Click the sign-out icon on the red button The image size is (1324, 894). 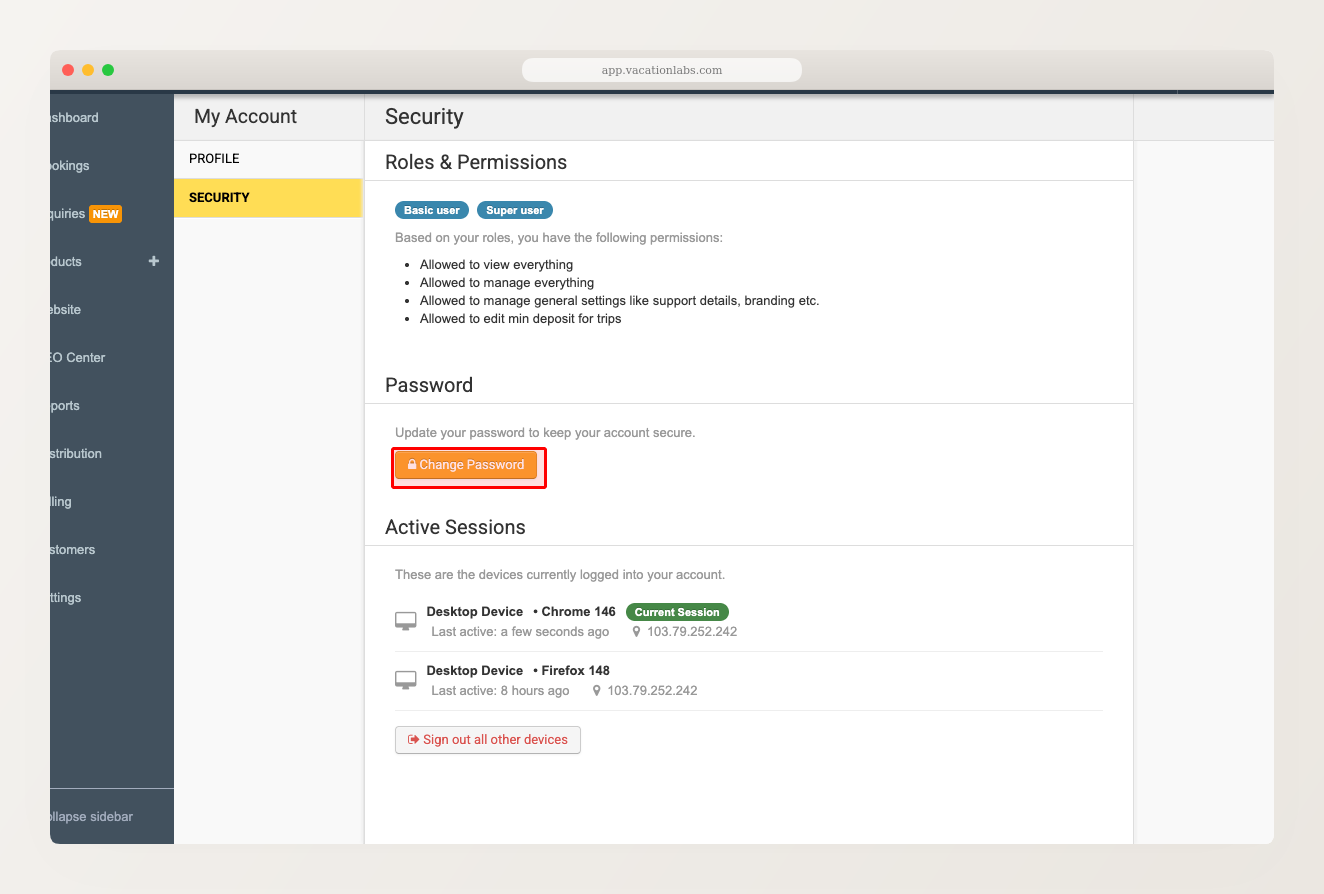point(412,739)
